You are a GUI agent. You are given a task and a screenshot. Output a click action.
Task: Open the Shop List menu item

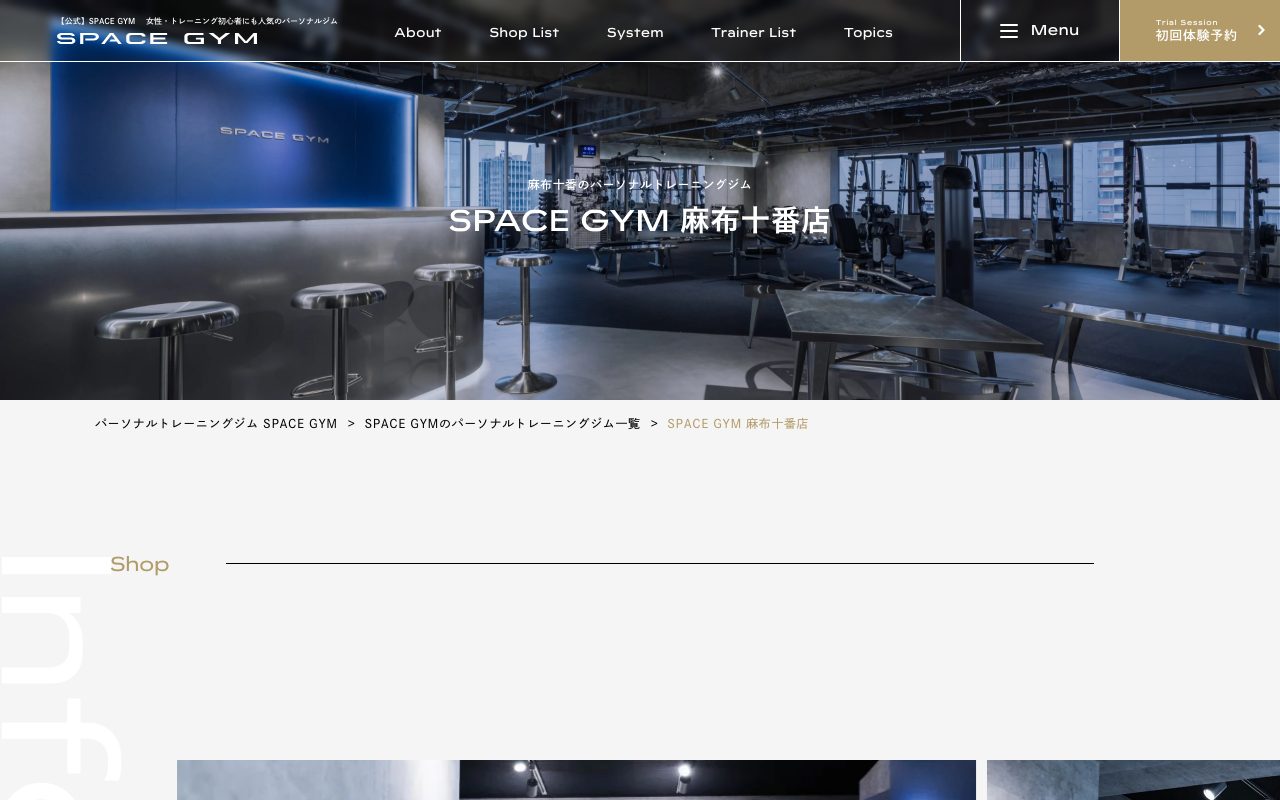tap(524, 32)
